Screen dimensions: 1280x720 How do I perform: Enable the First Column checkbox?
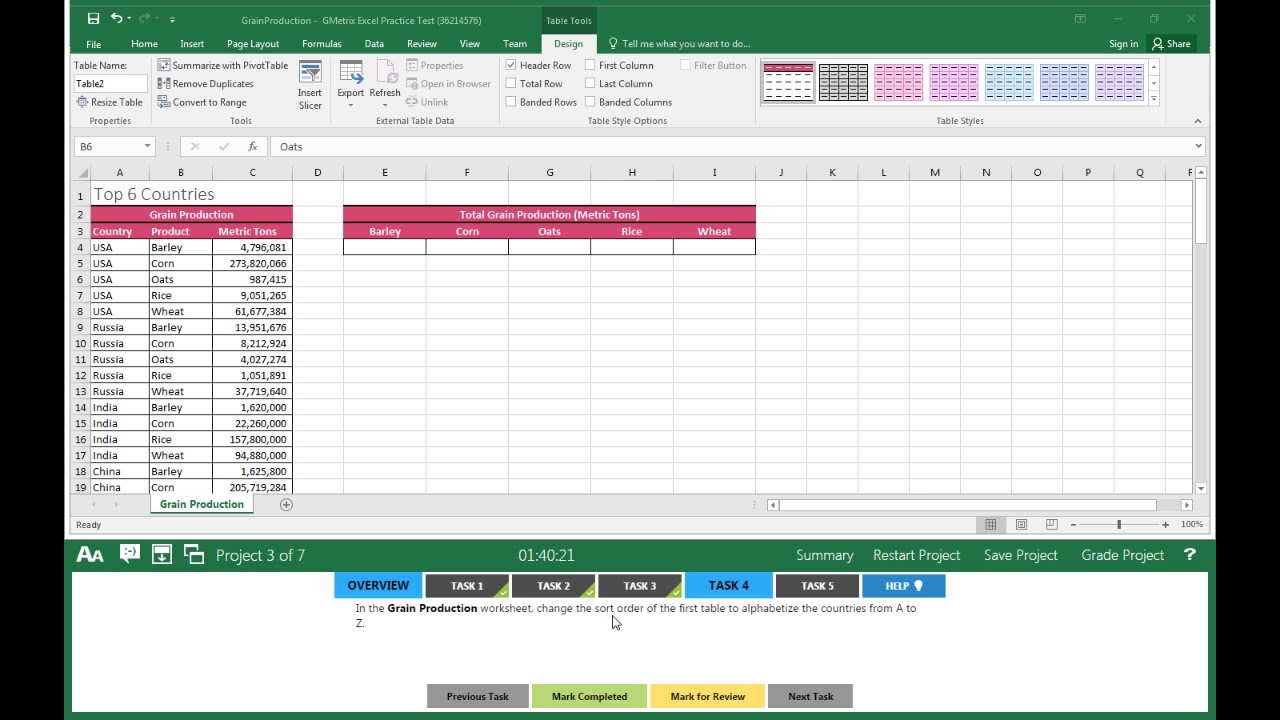(x=590, y=65)
